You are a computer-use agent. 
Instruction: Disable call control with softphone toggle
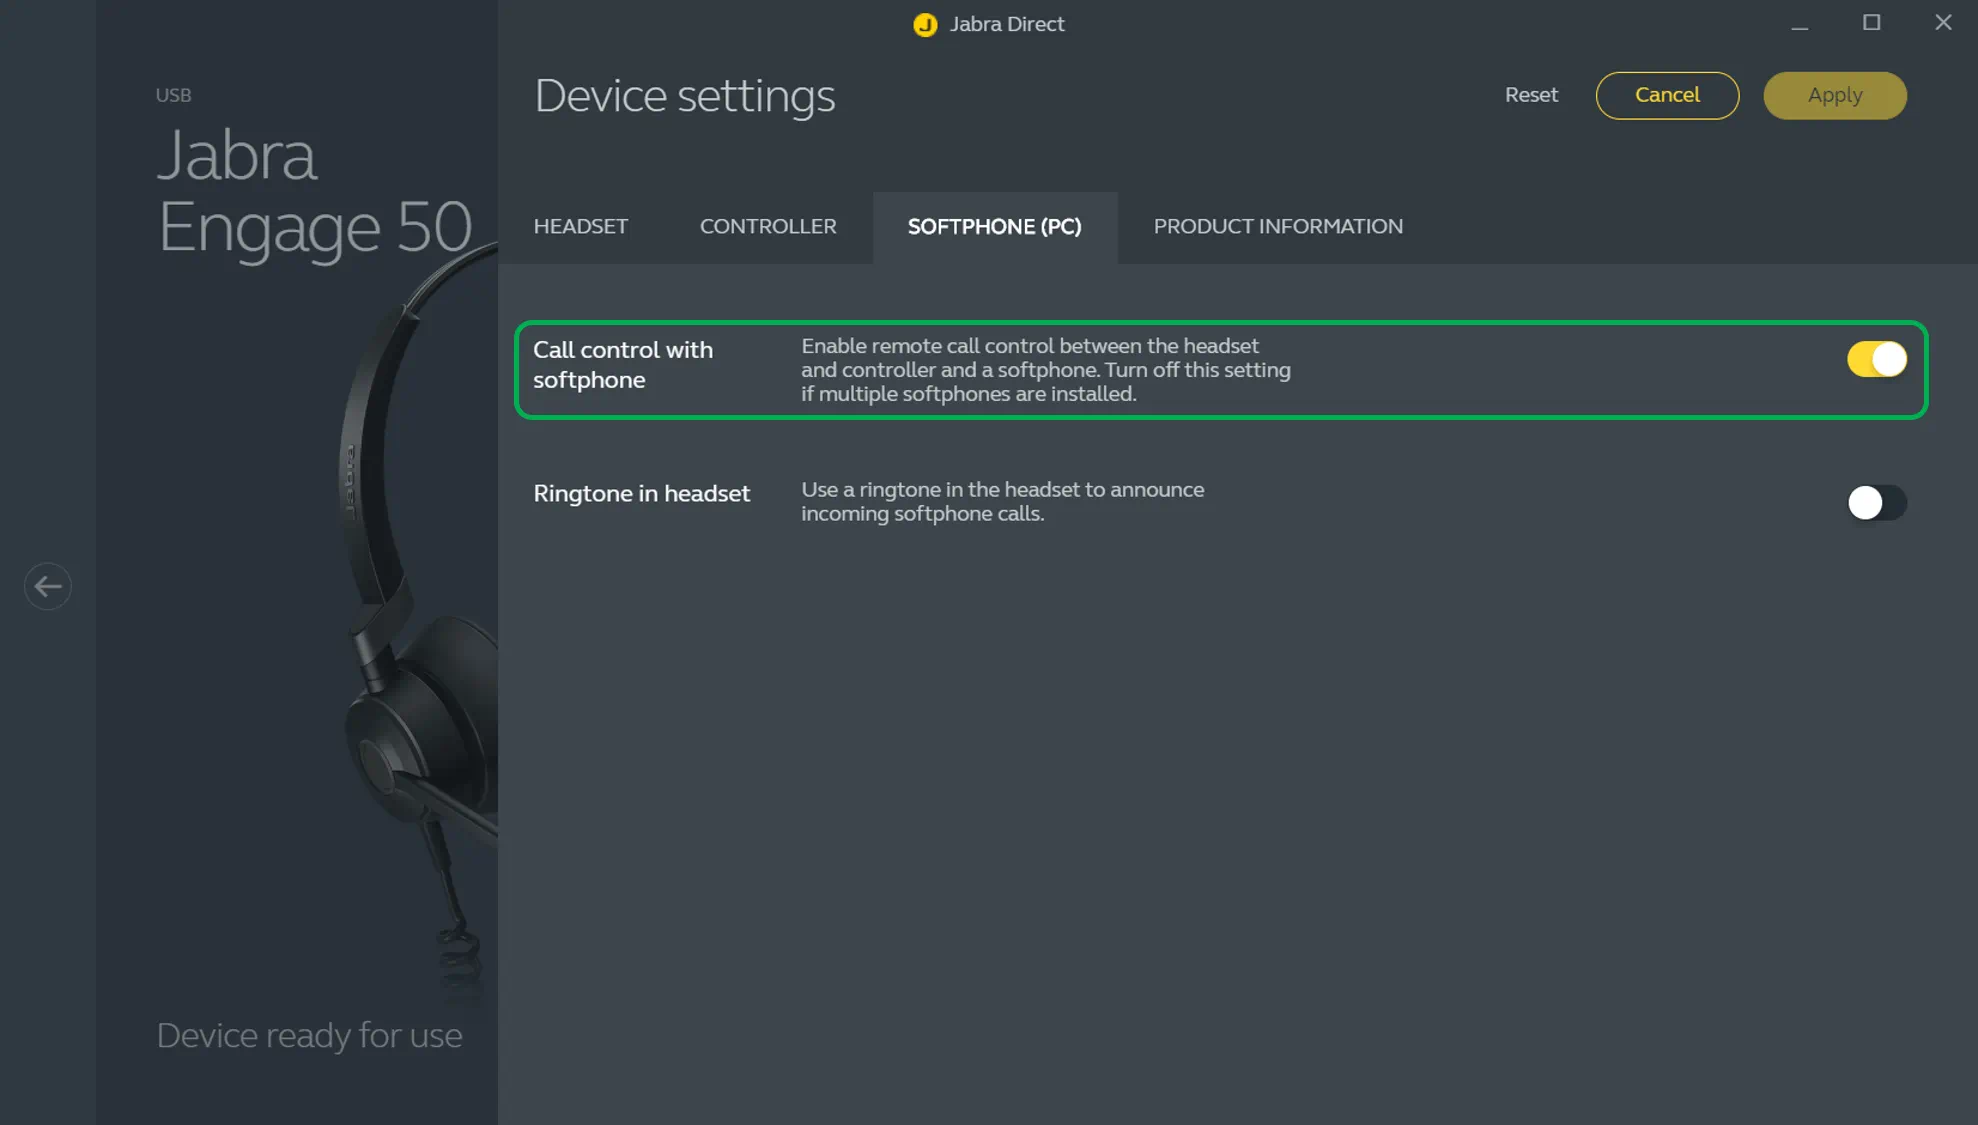click(x=1876, y=359)
